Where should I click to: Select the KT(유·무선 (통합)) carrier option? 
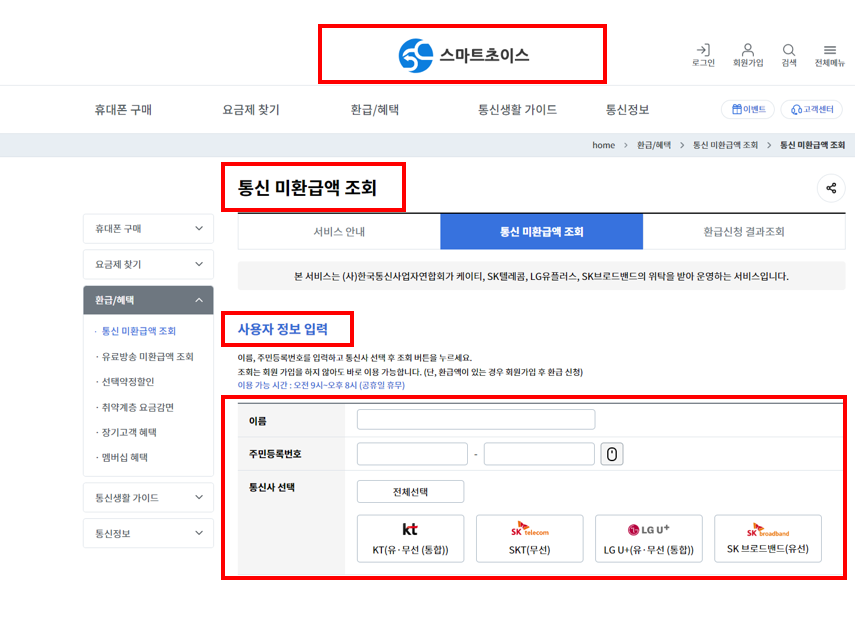410,538
